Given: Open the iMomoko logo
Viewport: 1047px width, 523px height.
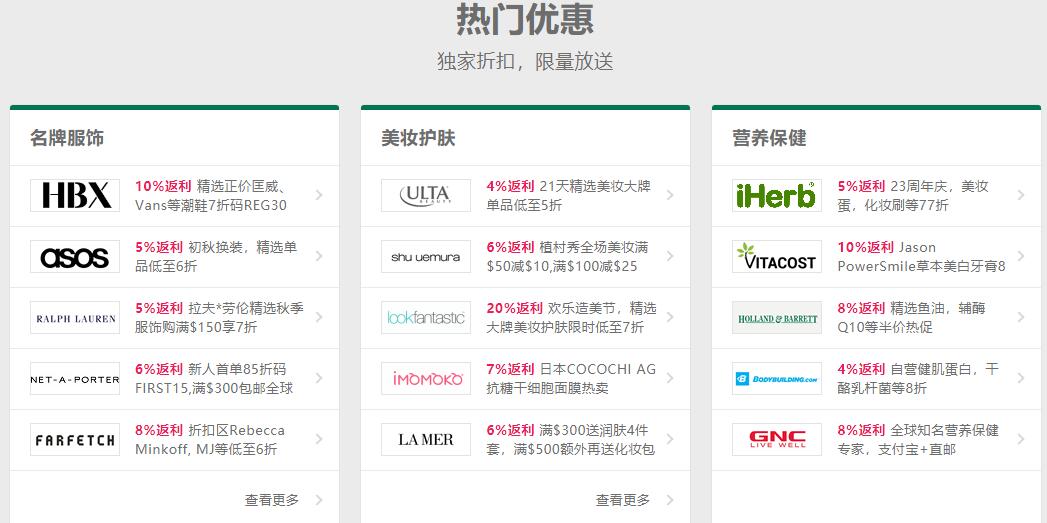Looking at the screenshot, I should point(426,379).
